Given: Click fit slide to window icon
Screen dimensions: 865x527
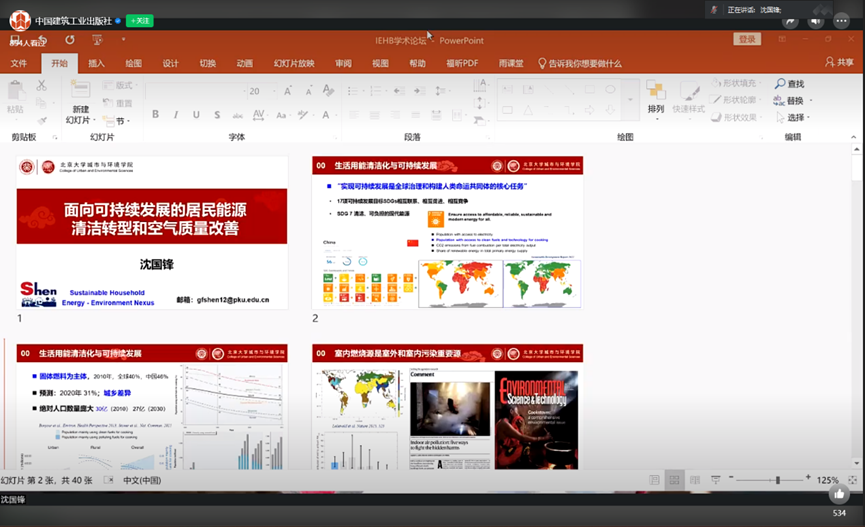Looking at the screenshot, I should (853, 481).
